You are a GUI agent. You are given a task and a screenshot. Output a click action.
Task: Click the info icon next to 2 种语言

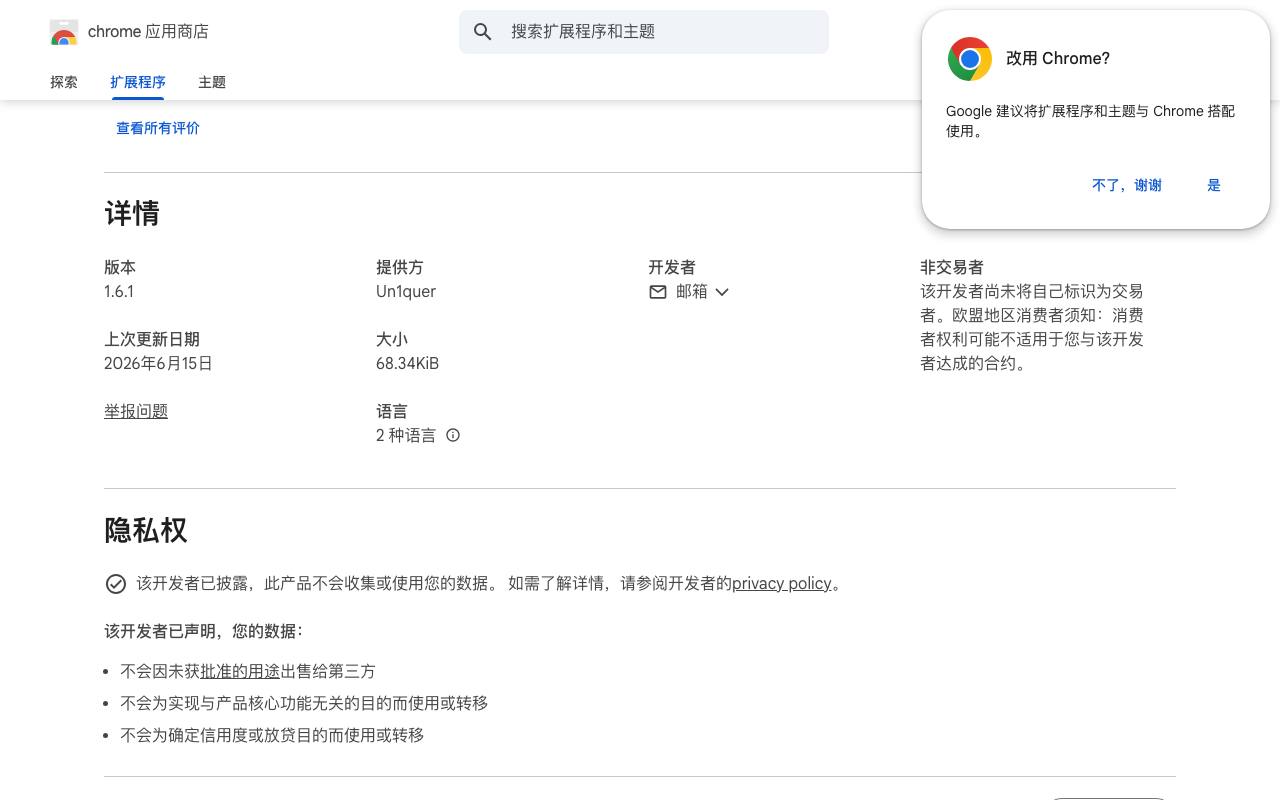point(453,435)
